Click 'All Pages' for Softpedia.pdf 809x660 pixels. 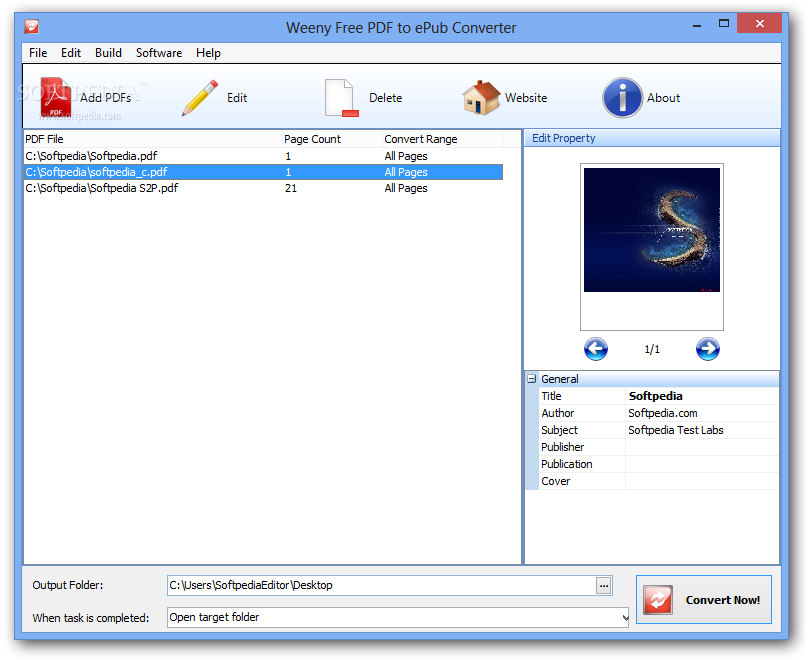(x=406, y=156)
